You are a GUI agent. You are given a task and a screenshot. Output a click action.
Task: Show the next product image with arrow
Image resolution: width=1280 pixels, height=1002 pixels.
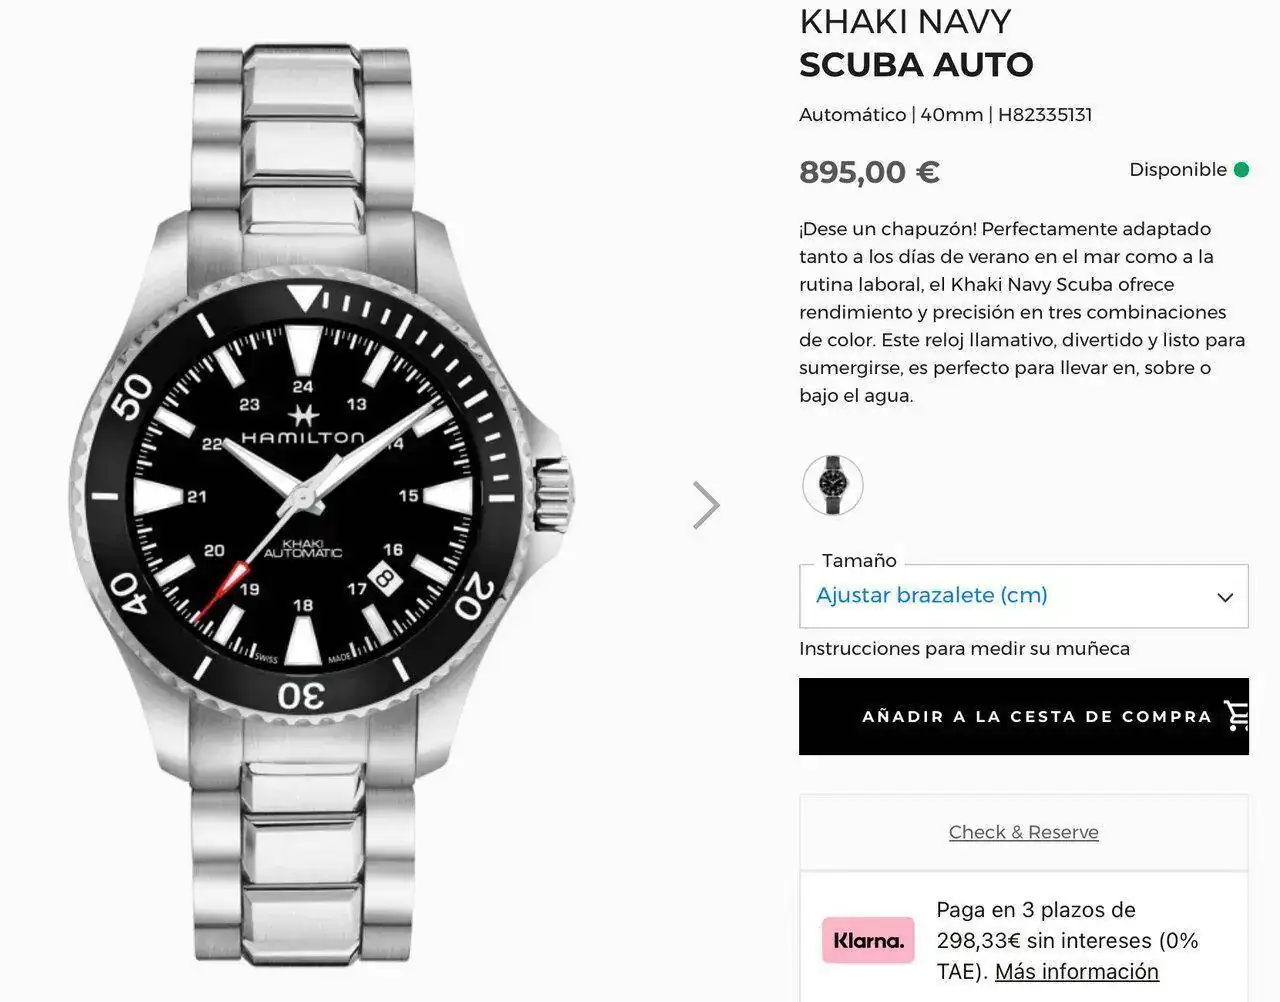(x=706, y=505)
